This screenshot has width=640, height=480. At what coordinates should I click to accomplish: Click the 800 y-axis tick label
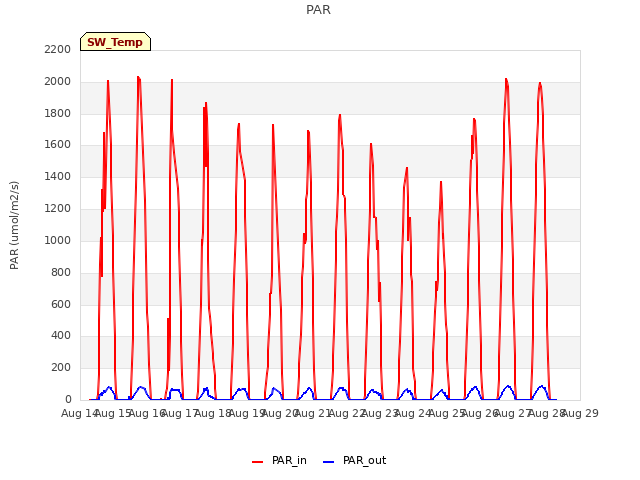pos(61,272)
